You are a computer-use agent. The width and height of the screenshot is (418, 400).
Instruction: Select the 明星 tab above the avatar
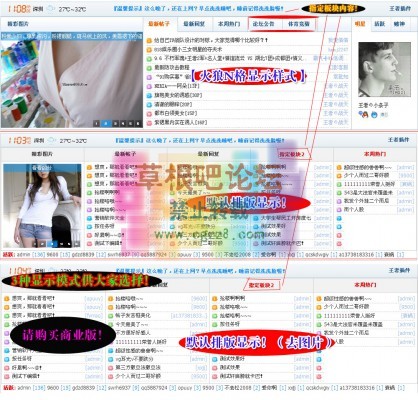point(360,24)
